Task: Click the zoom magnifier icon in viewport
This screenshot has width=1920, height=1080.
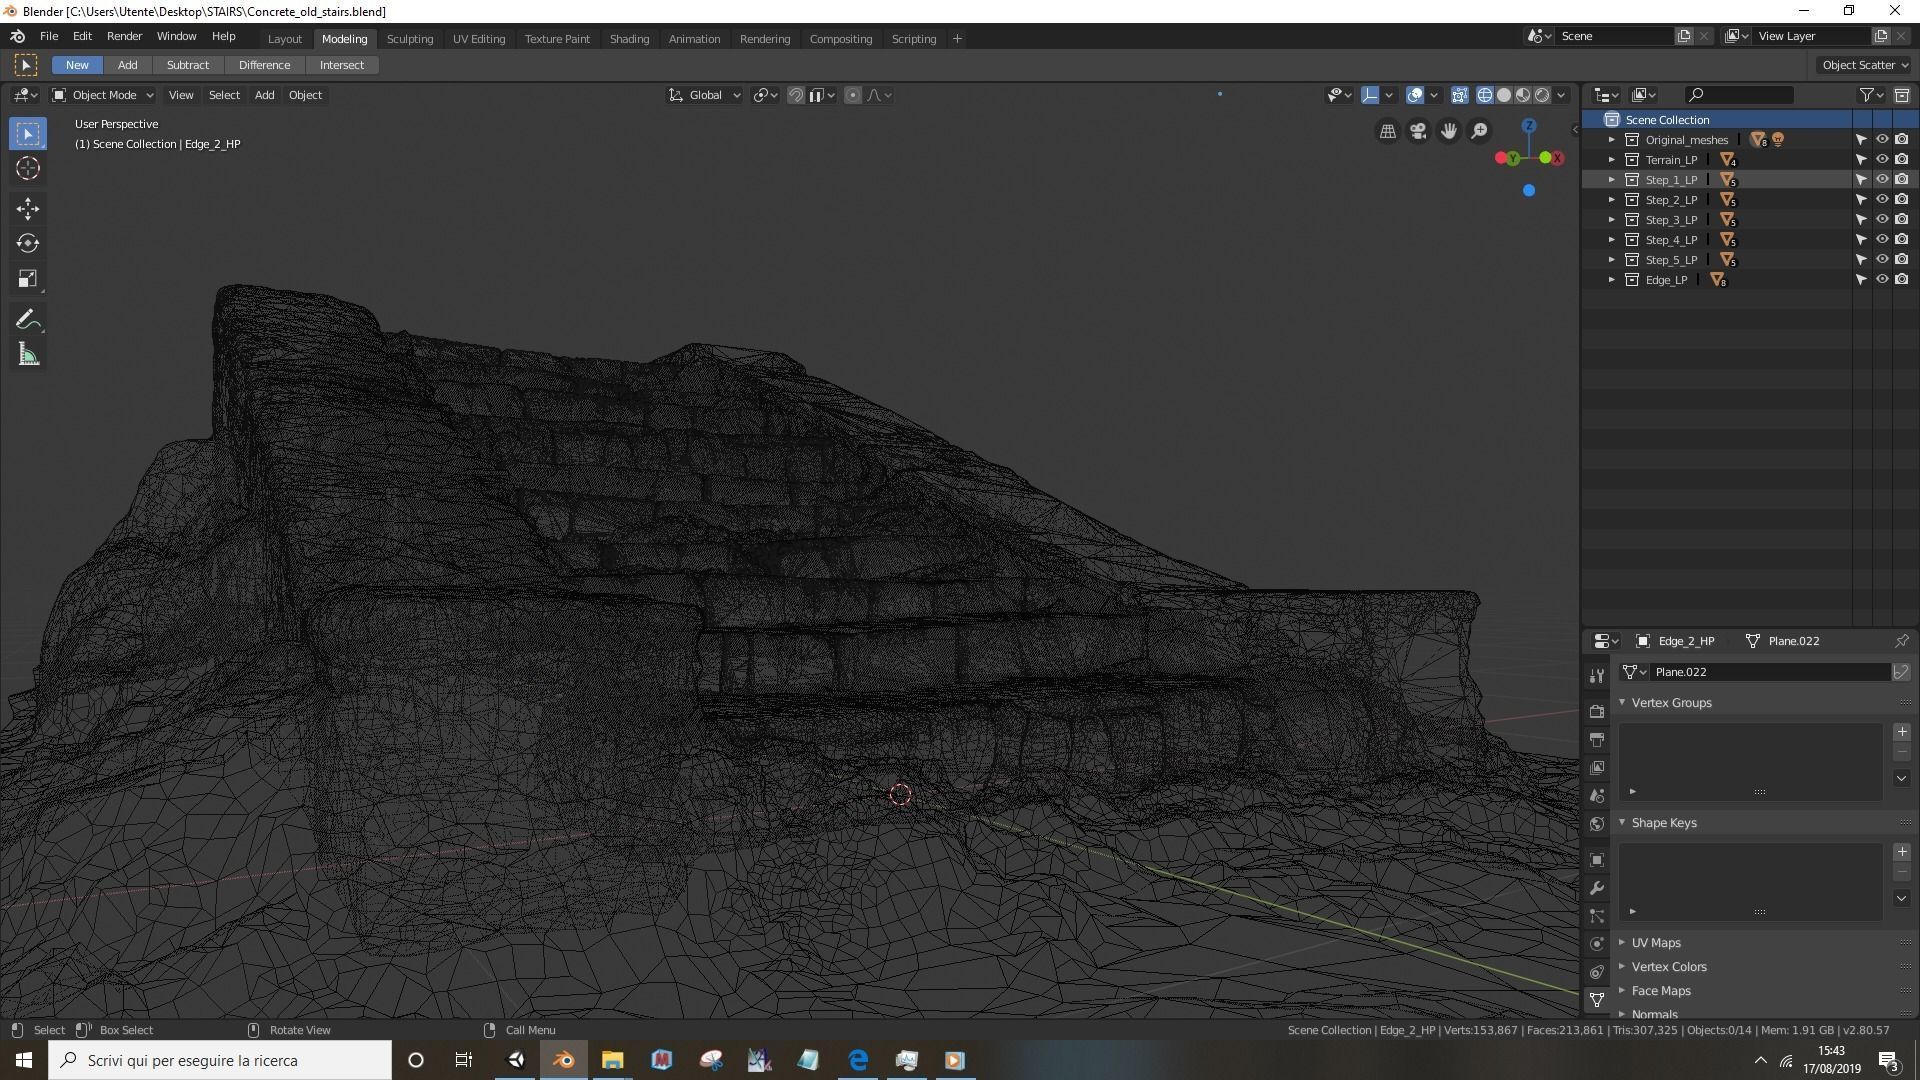Action: [1479, 131]
